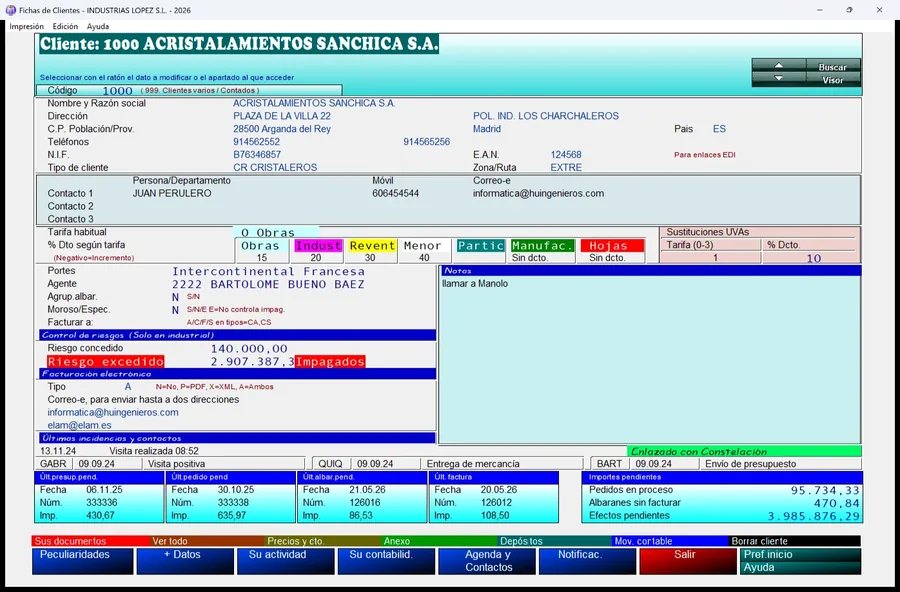900x592 pixels.
Task: Click the red Hojas tariff swatch
Action: click(612, 246)
